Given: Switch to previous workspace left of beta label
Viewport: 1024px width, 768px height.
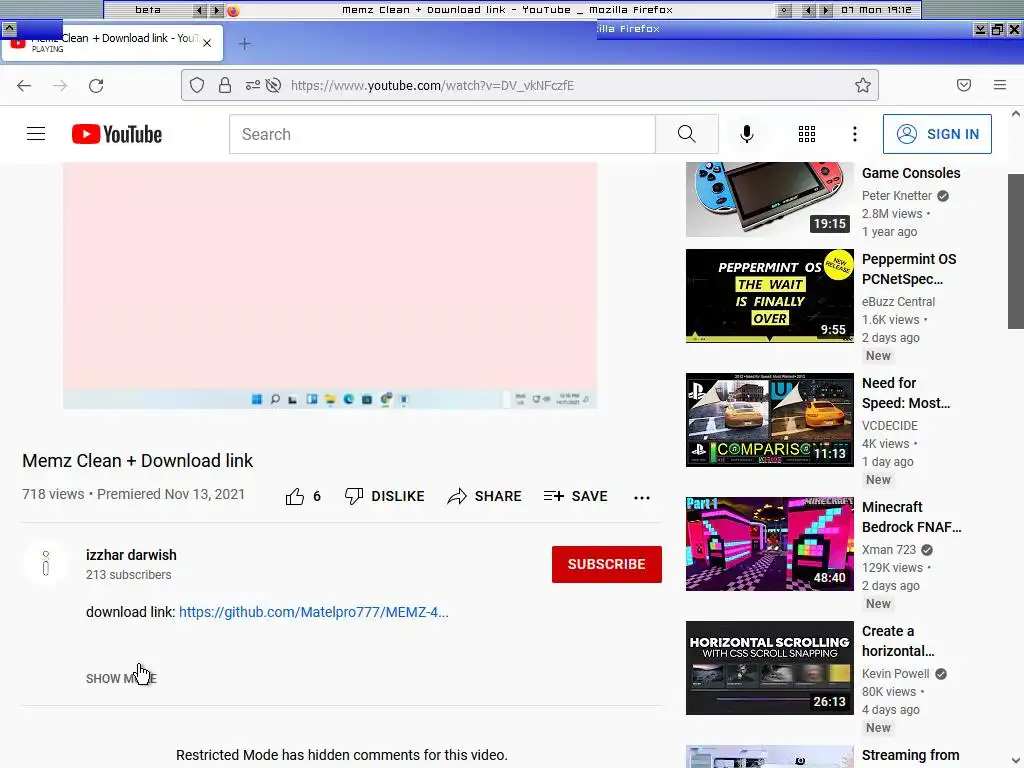Looking at the screenshot, I should (200, 10).
